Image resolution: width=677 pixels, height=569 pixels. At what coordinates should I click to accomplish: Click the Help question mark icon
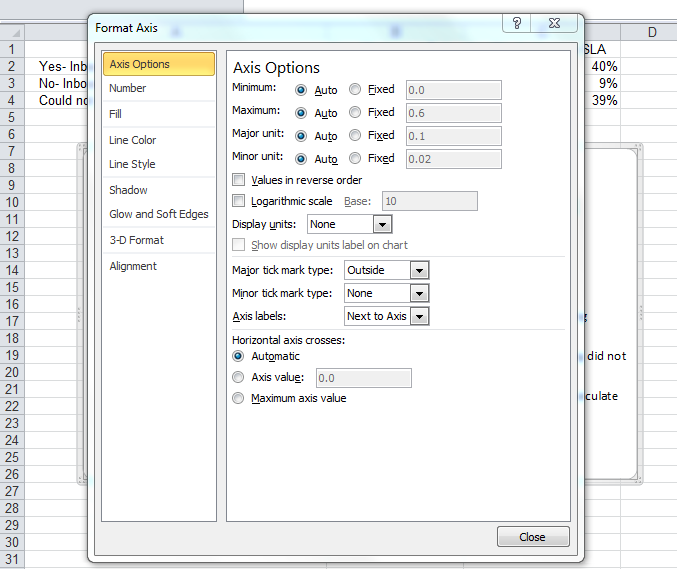[516, 24]
